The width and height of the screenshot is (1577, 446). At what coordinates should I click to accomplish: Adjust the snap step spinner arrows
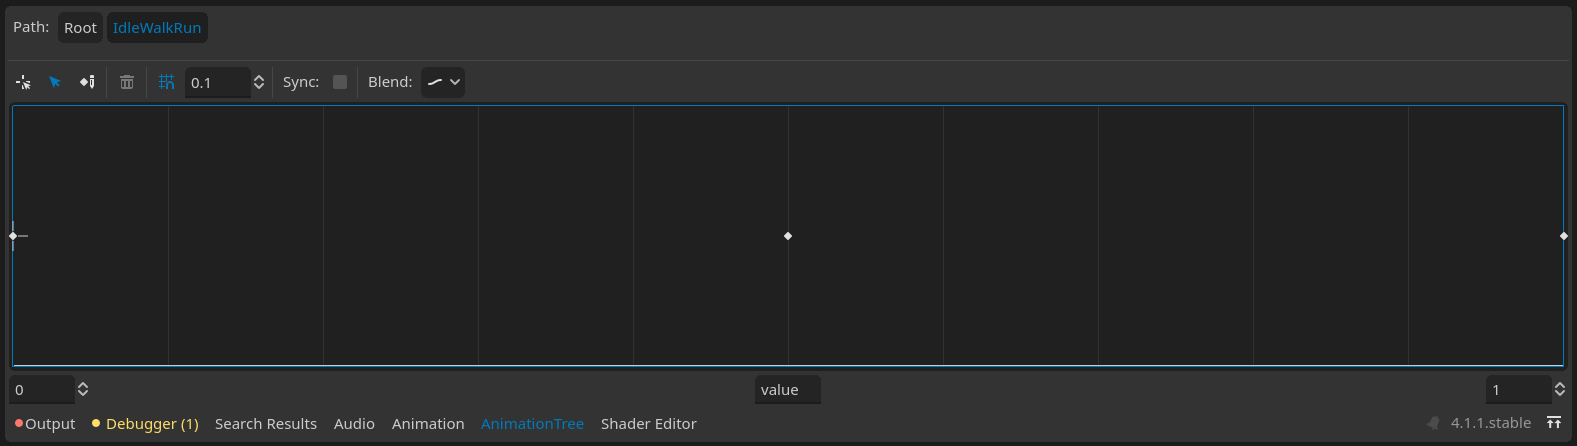tap(259, 82)
